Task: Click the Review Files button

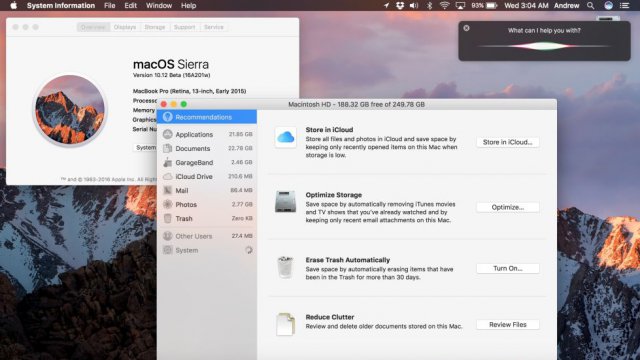Action: point(508,324)
